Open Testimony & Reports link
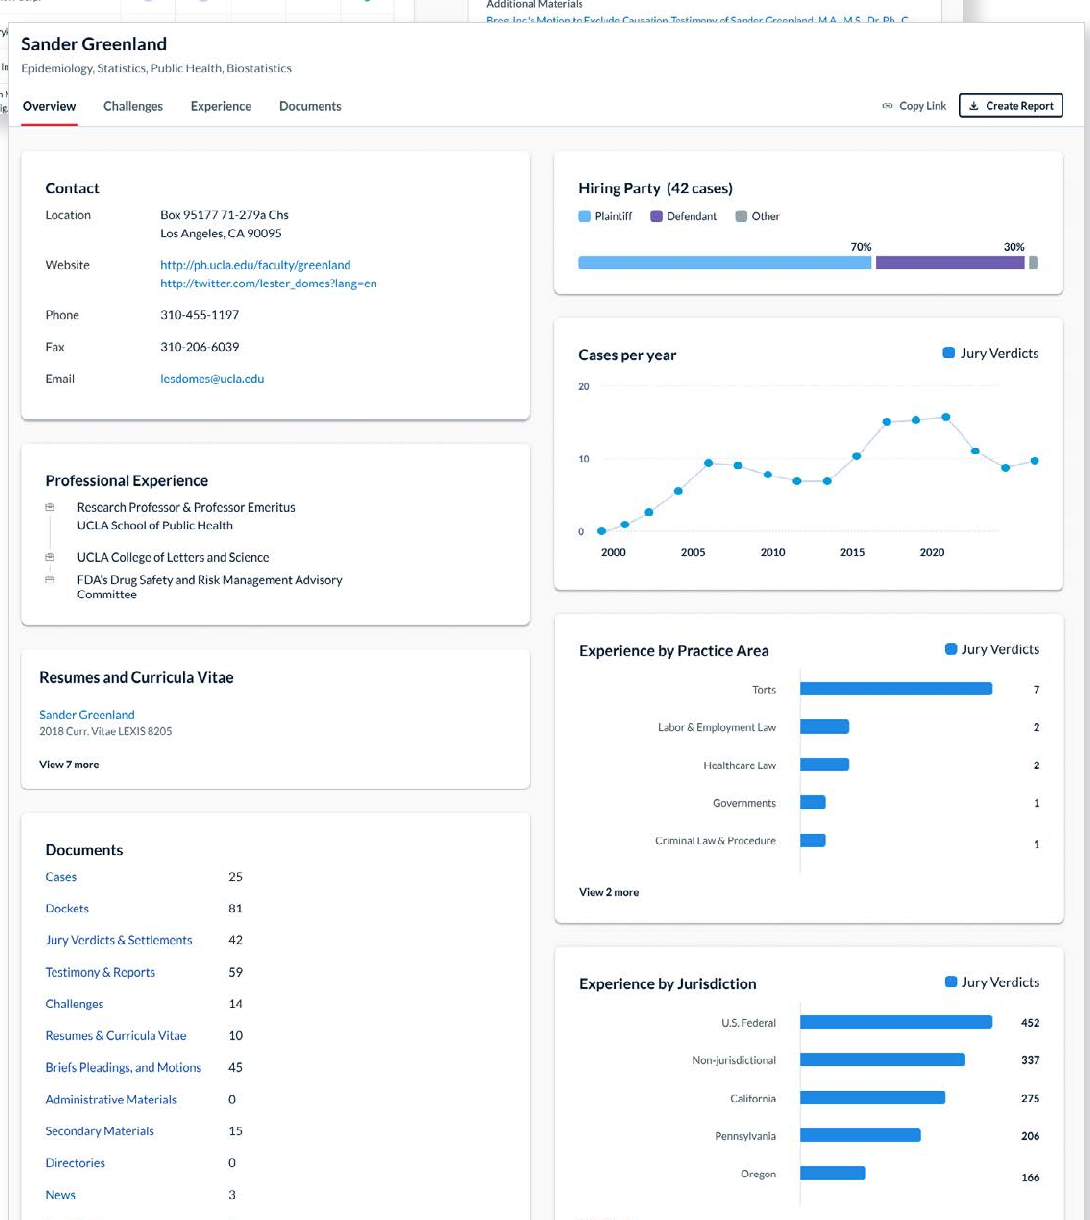Screen dimensions: 1090x1220 pyautogui.click(x=100, y=972)
